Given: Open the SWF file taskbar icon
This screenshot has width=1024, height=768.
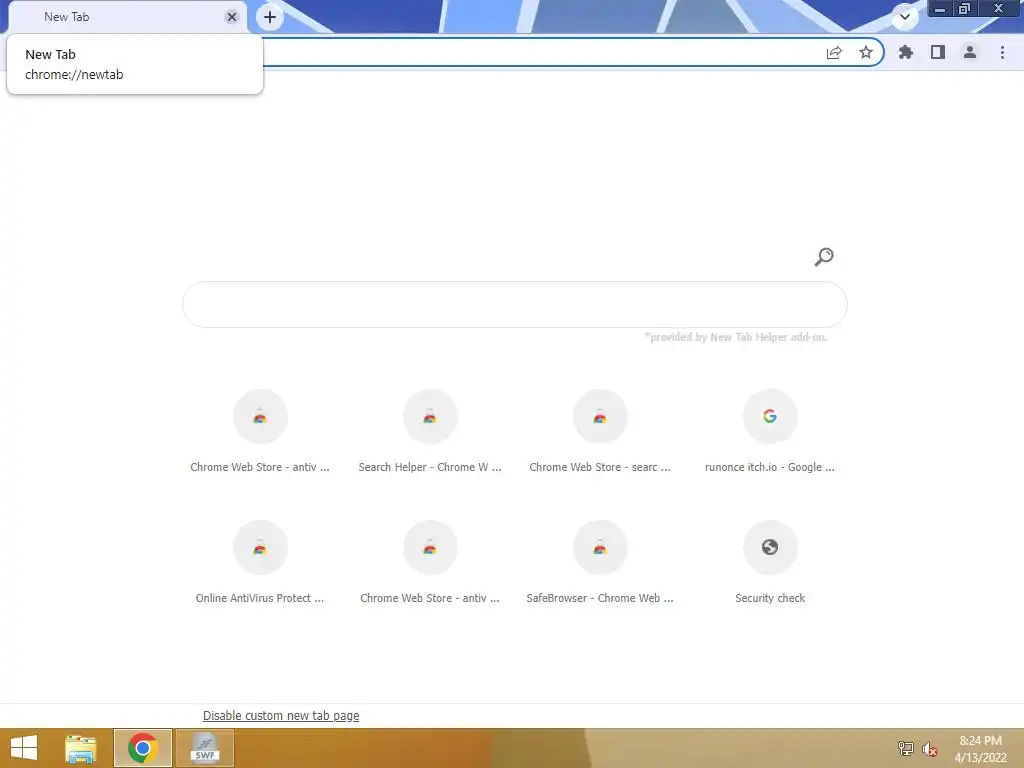Looking at the screenshot, I should [205, 748].
